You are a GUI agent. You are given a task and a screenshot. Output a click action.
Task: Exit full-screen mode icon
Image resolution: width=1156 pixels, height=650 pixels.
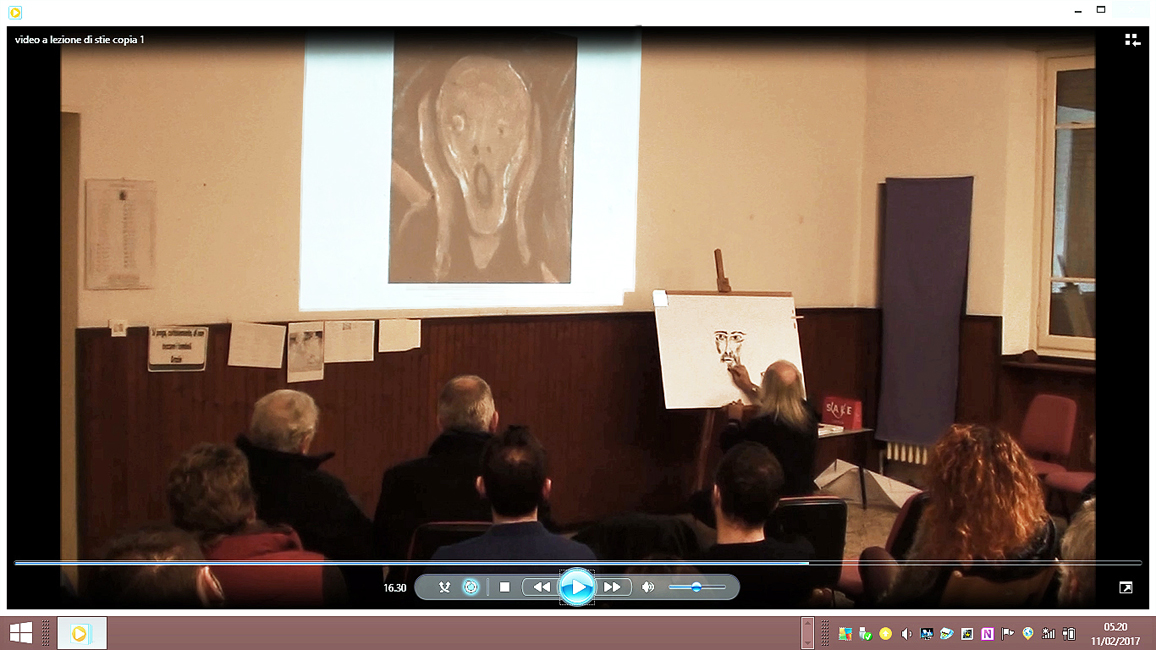(x=1126, y=587)
